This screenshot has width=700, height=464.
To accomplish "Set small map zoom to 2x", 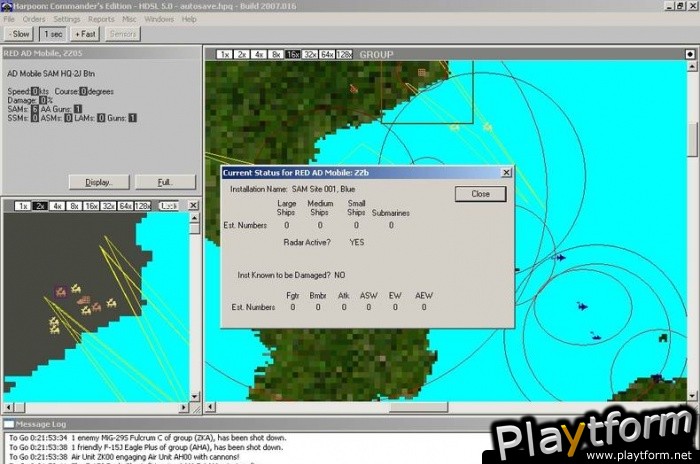I will point(40,206).
